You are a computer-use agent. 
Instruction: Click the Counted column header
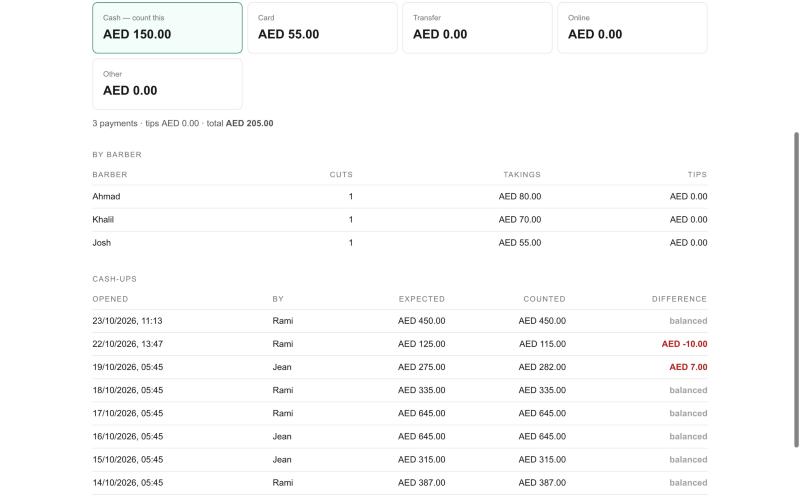544,299
